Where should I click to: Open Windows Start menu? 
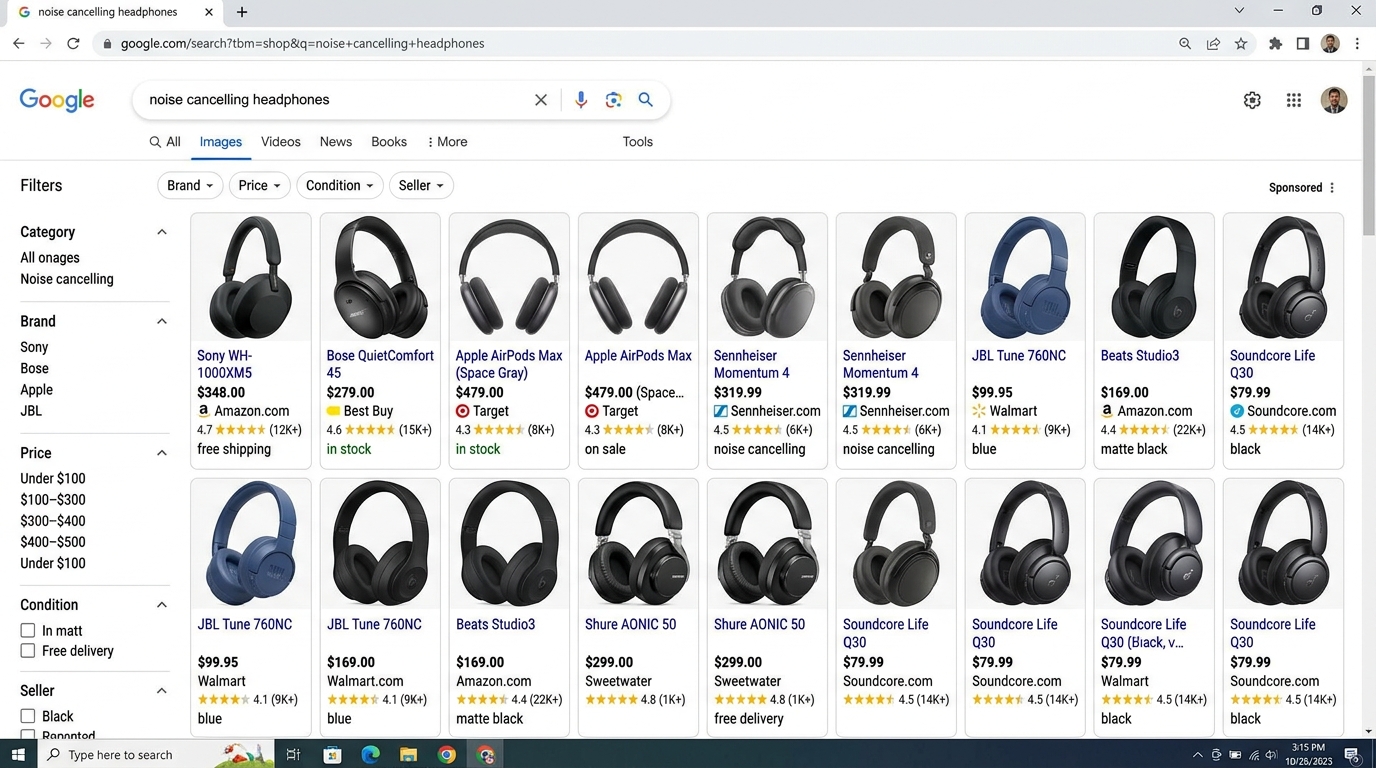point(18,754)
